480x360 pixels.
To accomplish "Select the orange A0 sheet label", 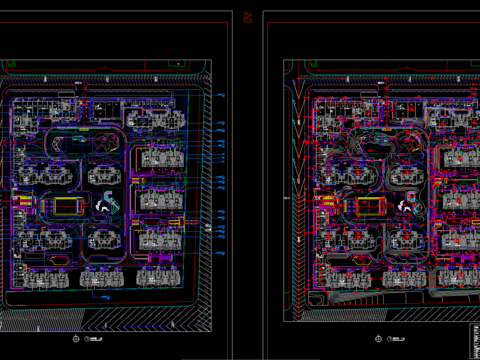I will pyautogui.click(x=247, y=17).
